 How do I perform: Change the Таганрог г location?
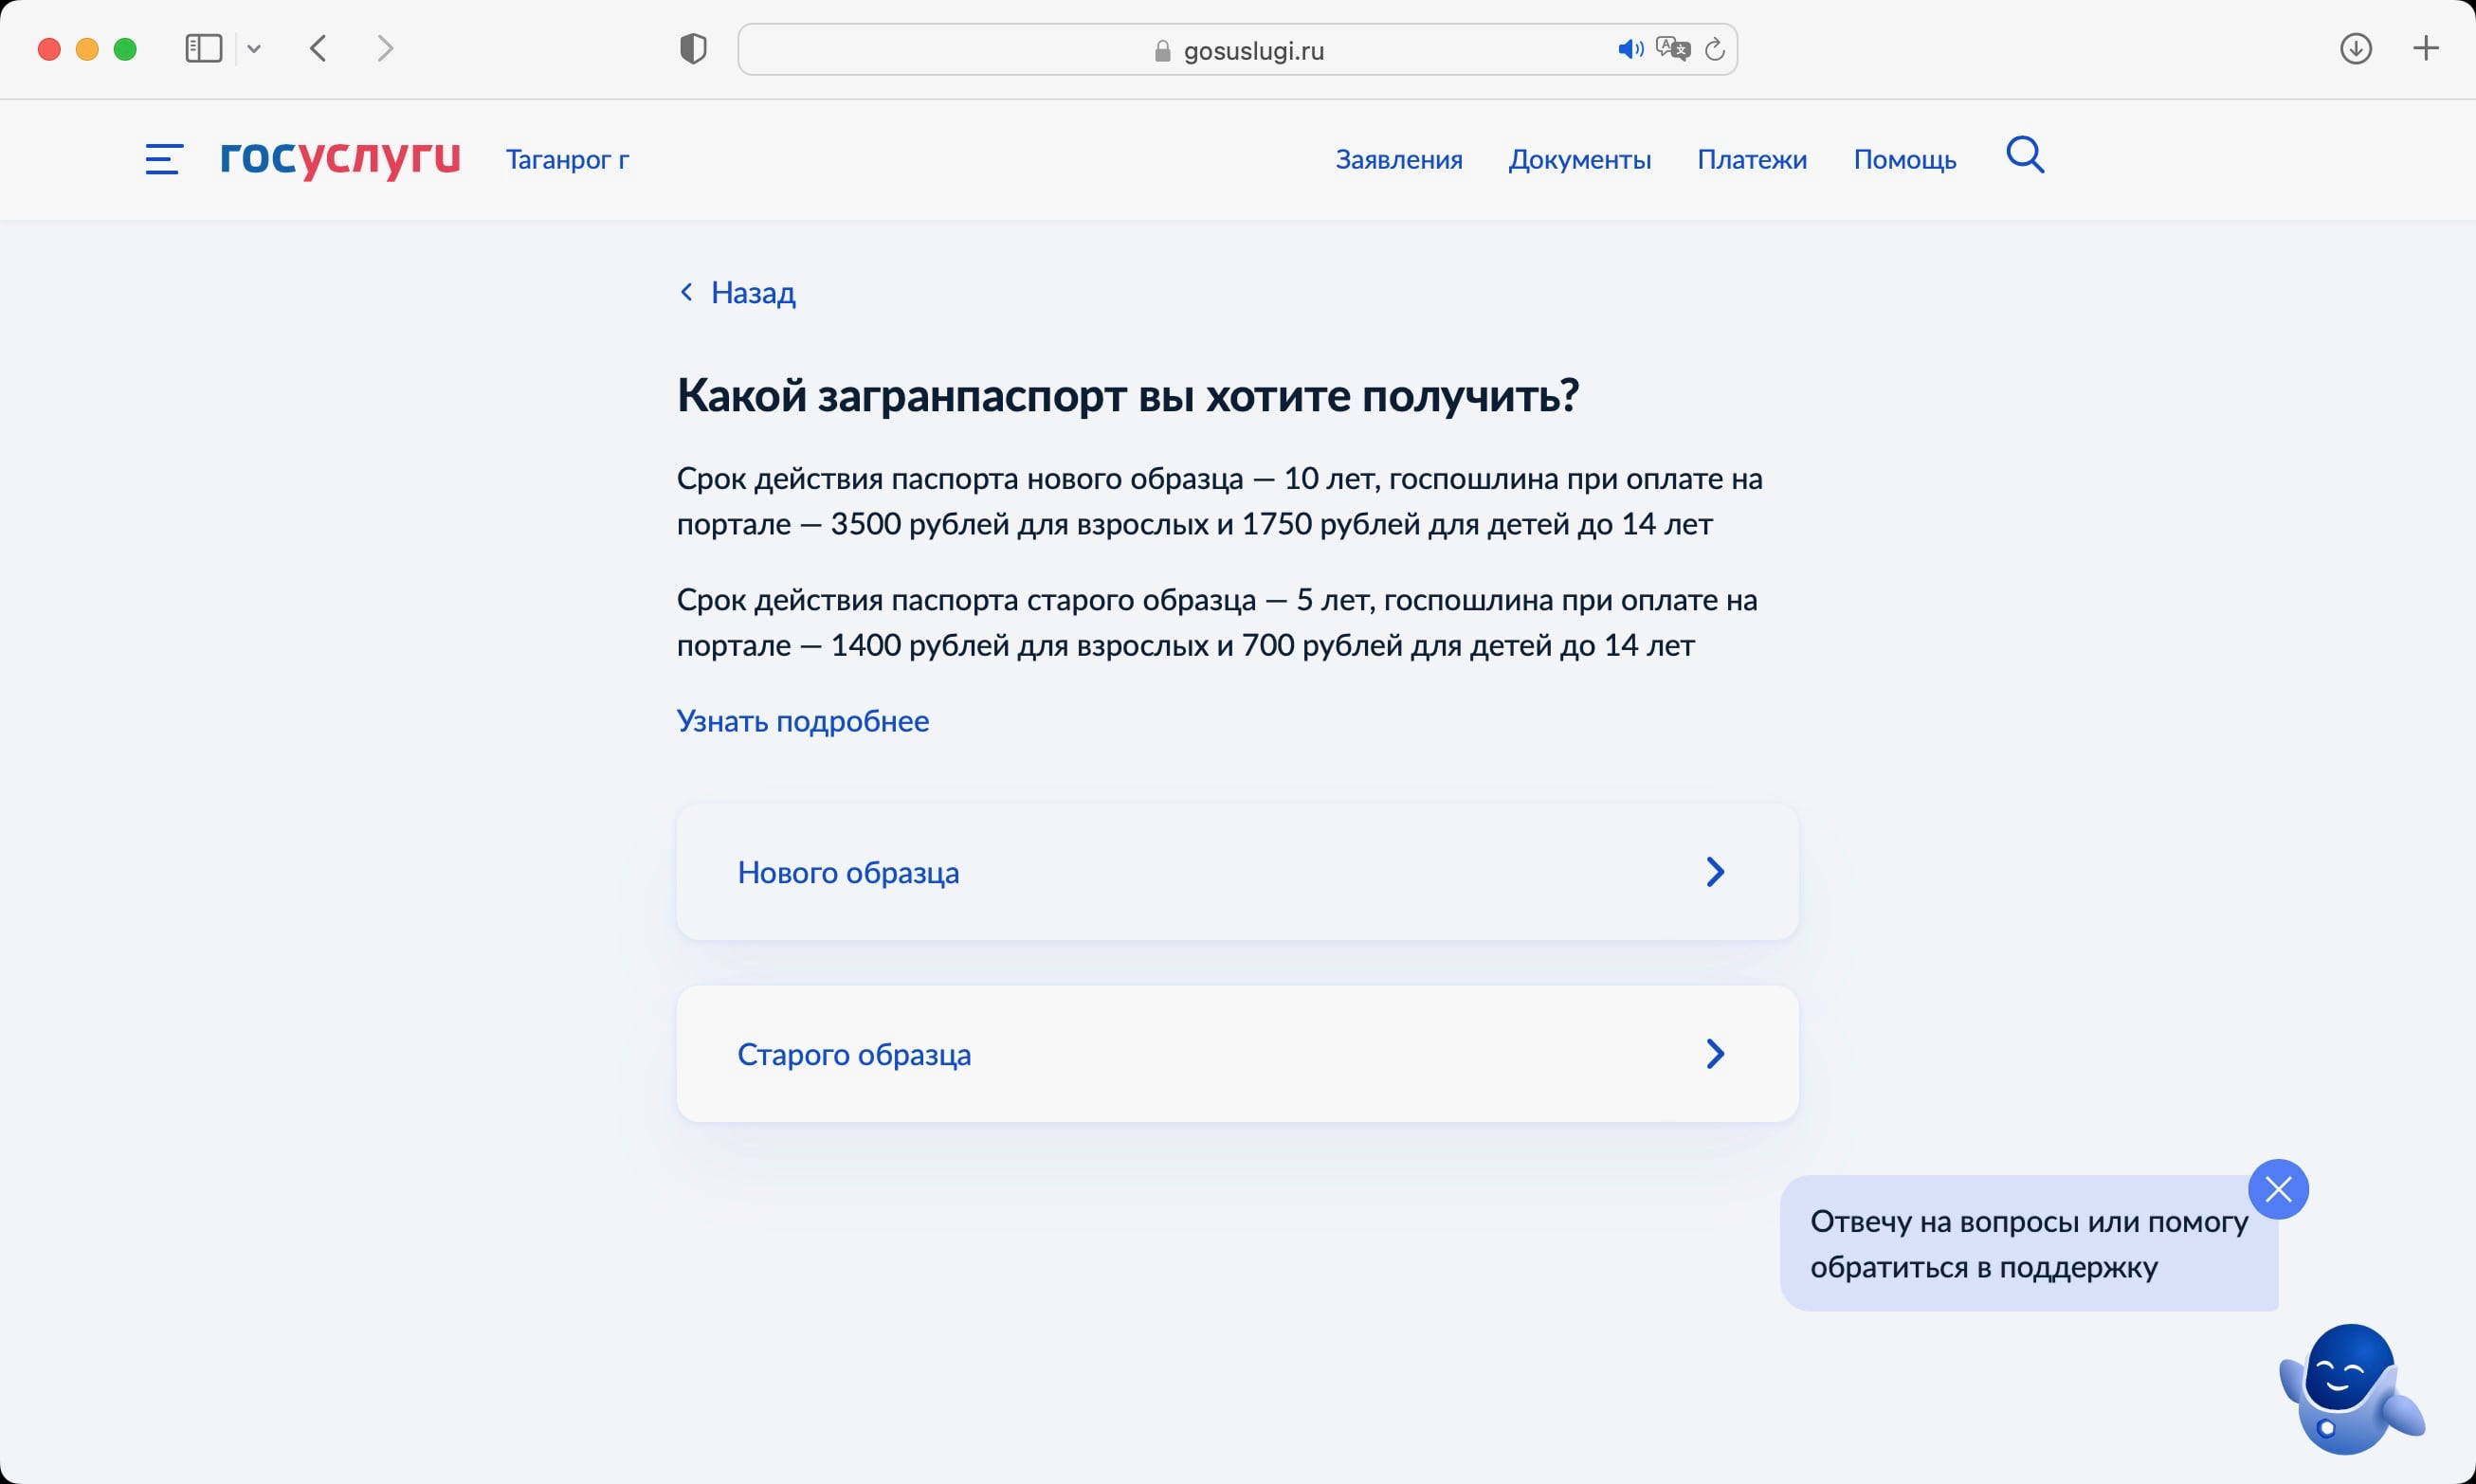567,159
